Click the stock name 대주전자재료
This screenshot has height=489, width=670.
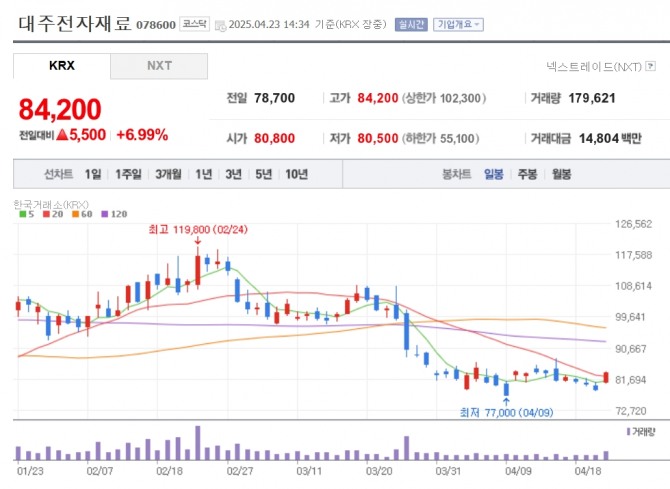point(75,24)
